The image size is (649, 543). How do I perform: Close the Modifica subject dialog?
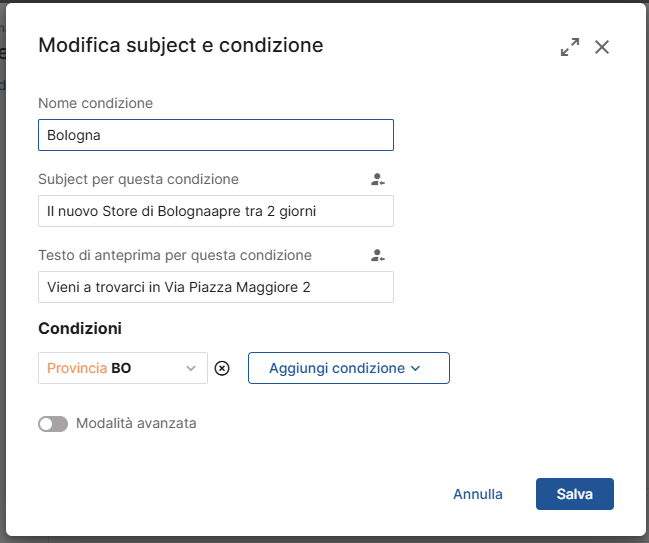click(x=602, y=47)
